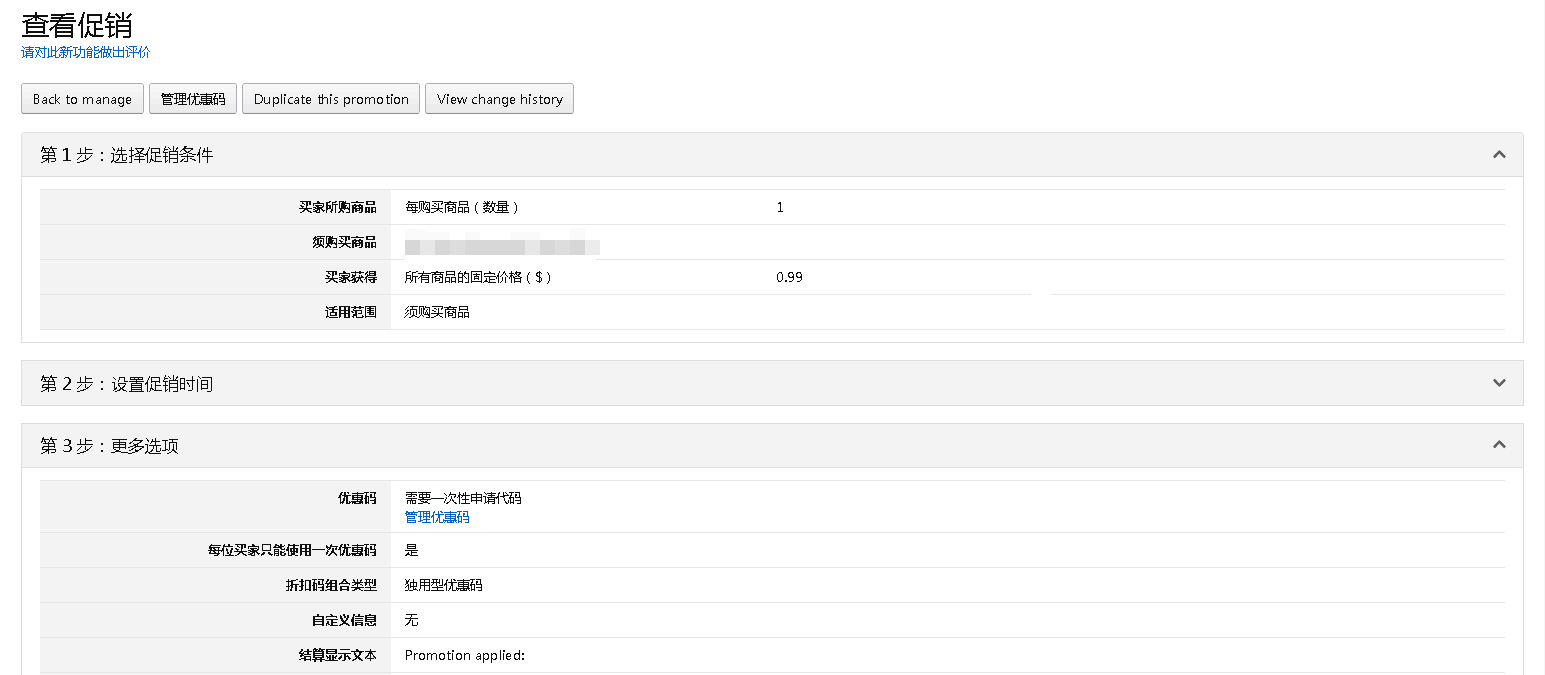Screen dimensions: 1545x675
Task: Click 独用型优惠码 value
Action: (x=444, y=585)
